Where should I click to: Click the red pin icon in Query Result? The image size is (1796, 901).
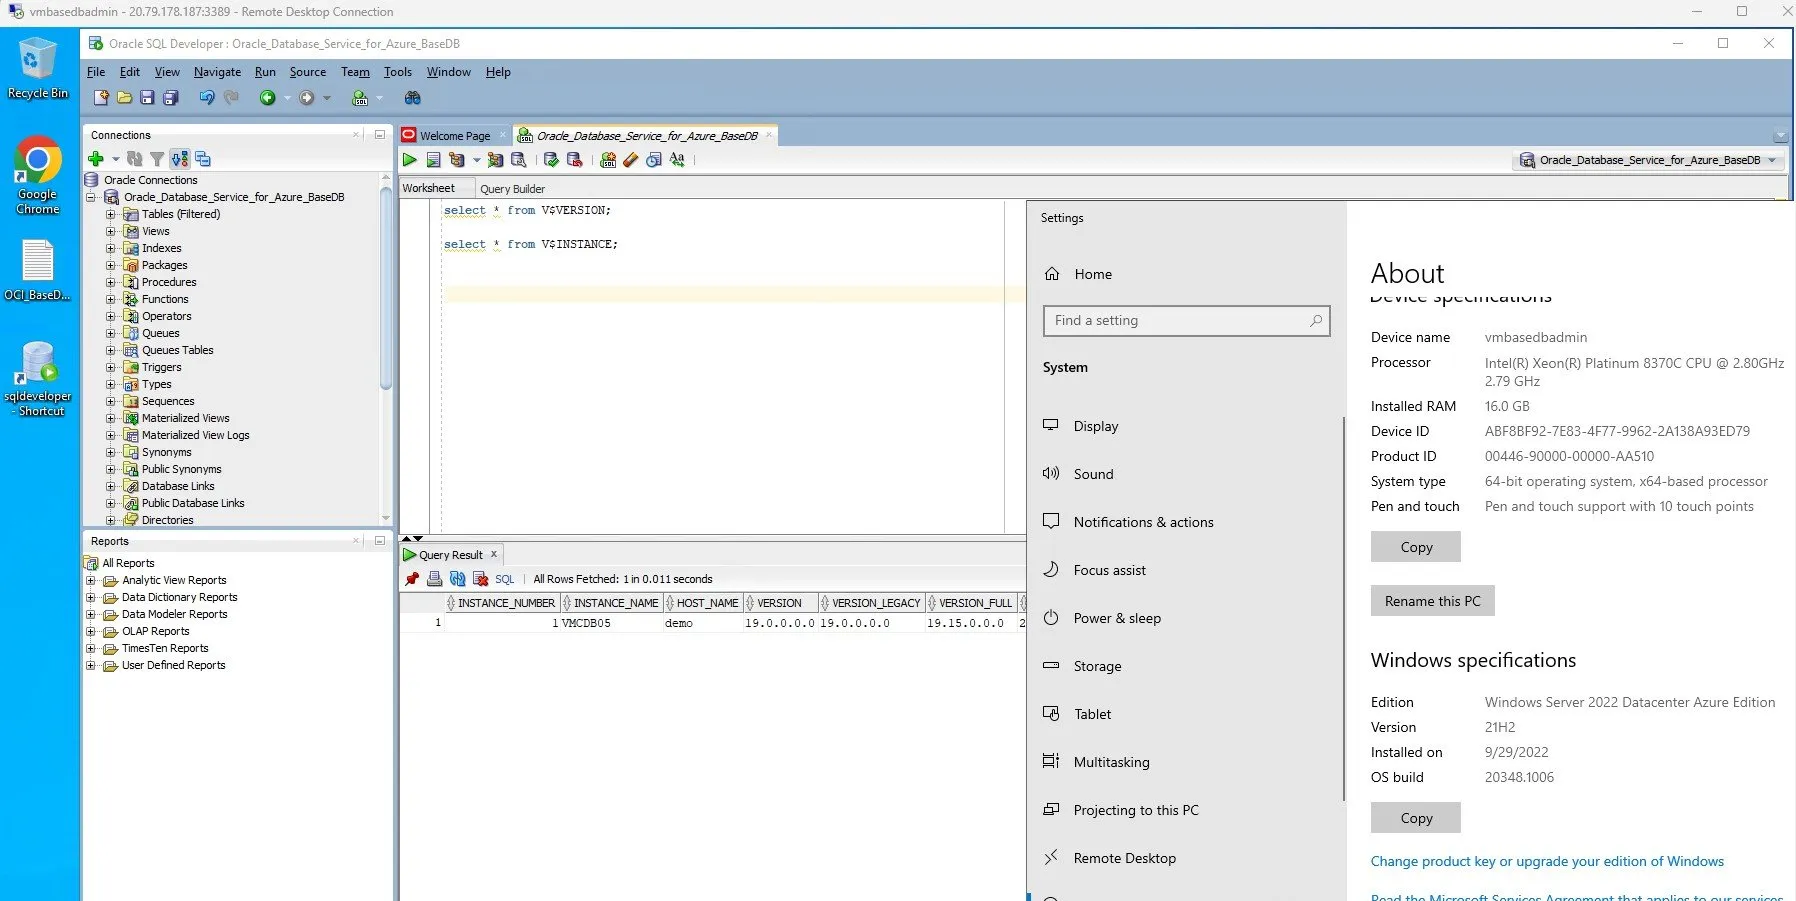pyautogui.click(x=412, y=579)
